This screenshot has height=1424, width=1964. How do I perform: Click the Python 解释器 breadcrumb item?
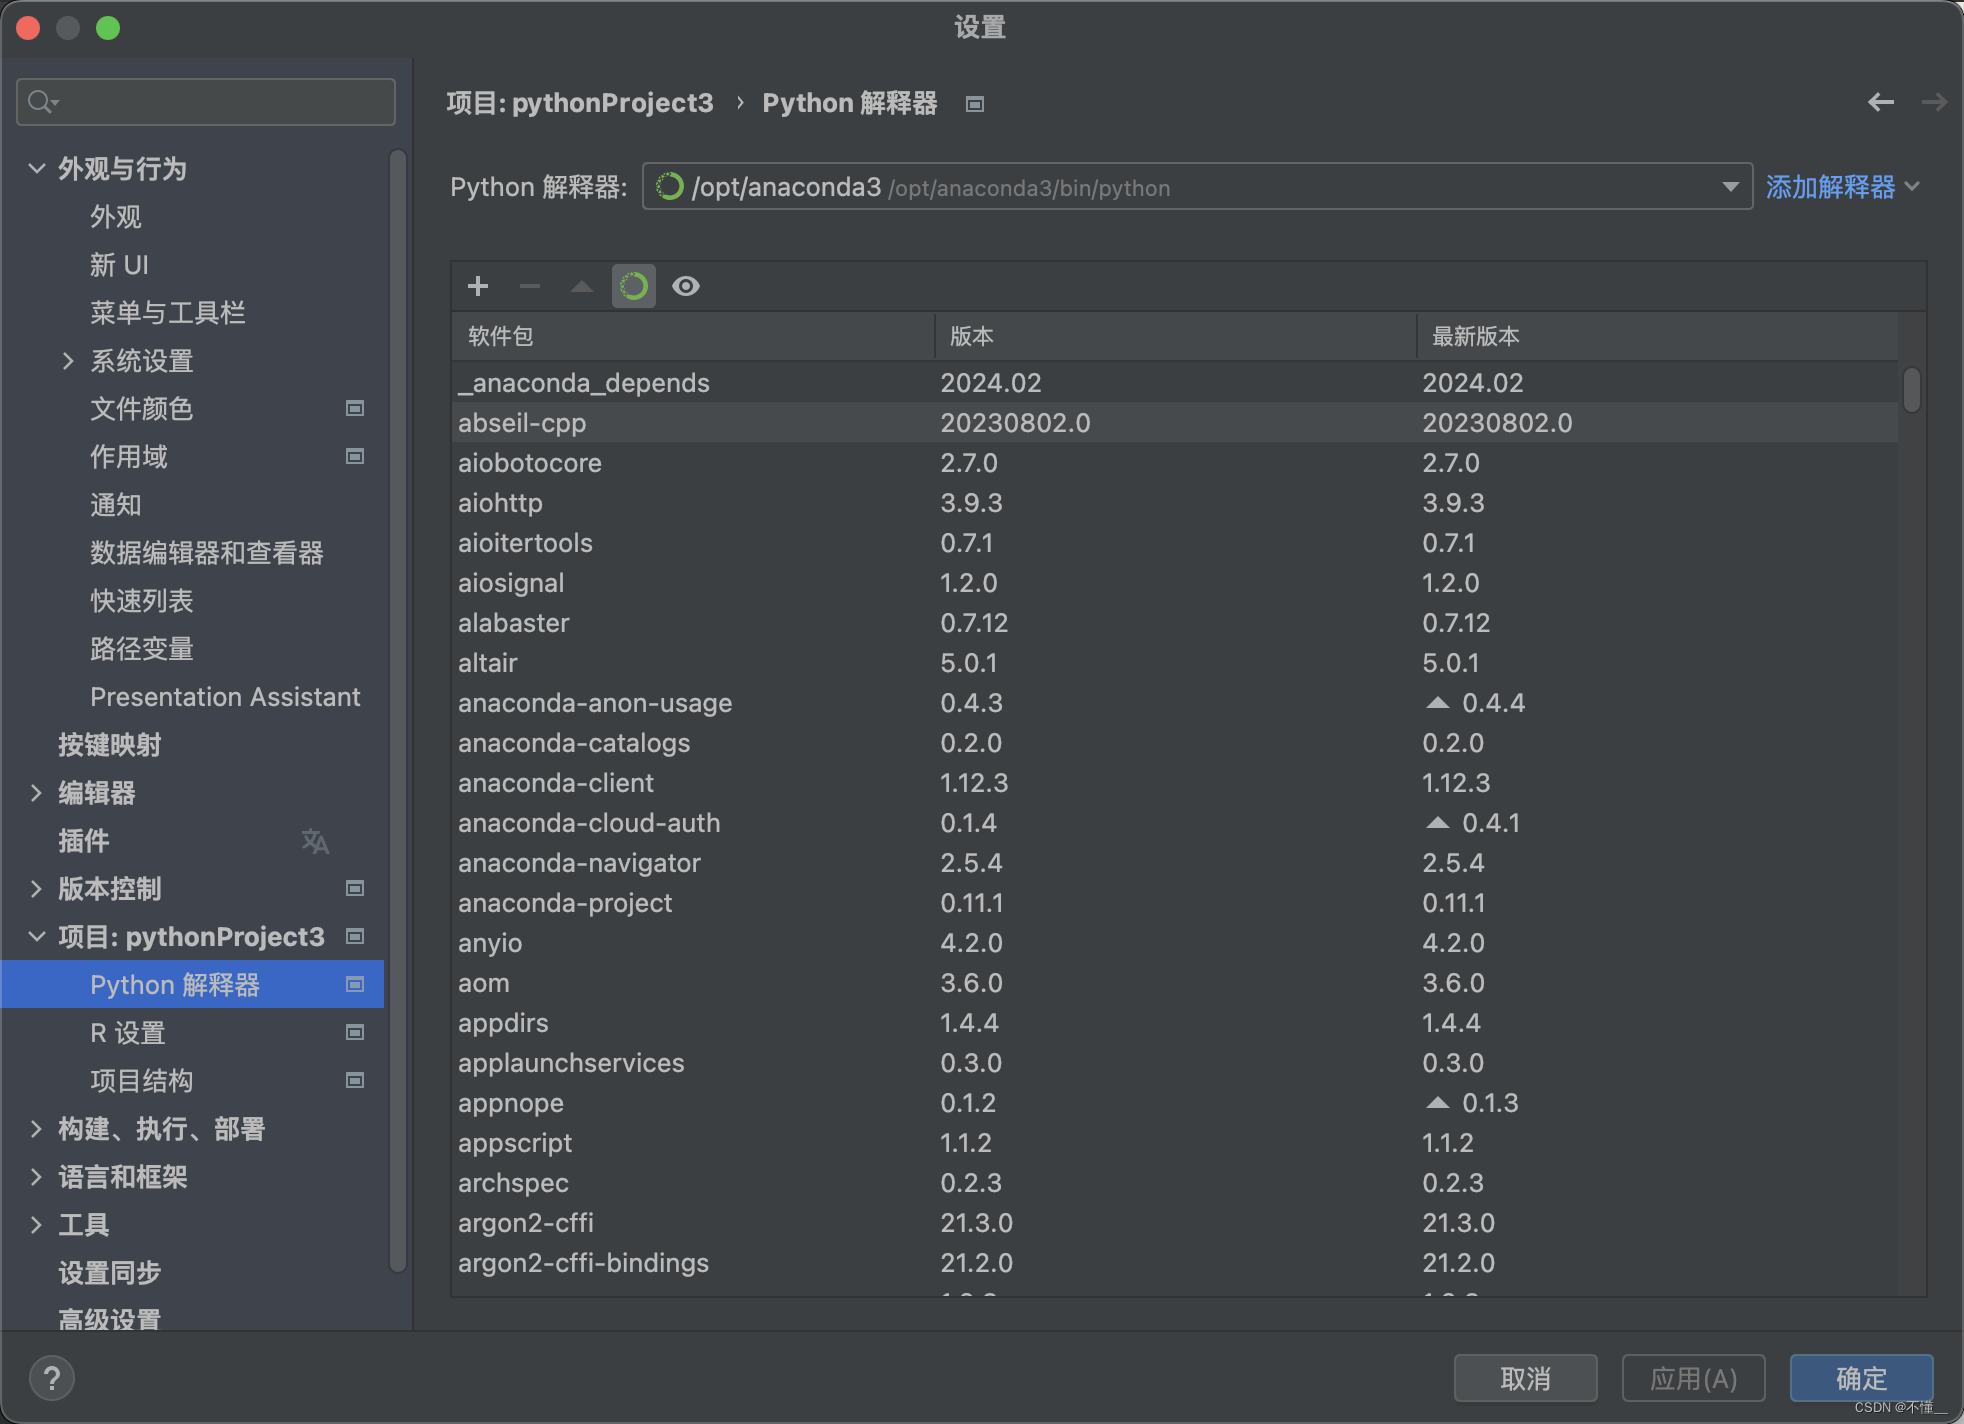tap(849, 103)
